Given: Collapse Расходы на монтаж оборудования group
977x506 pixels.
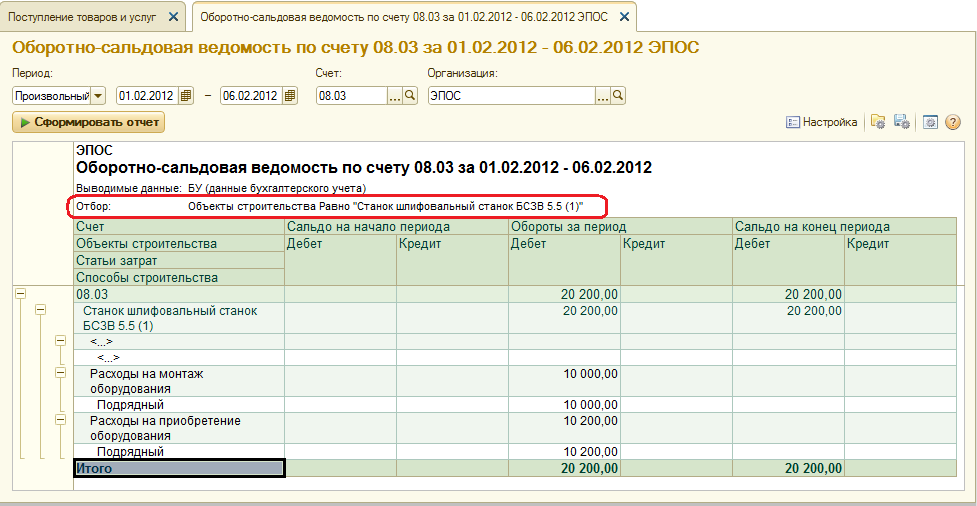Looking at the screenshot, I should click(x=60, y=372).
